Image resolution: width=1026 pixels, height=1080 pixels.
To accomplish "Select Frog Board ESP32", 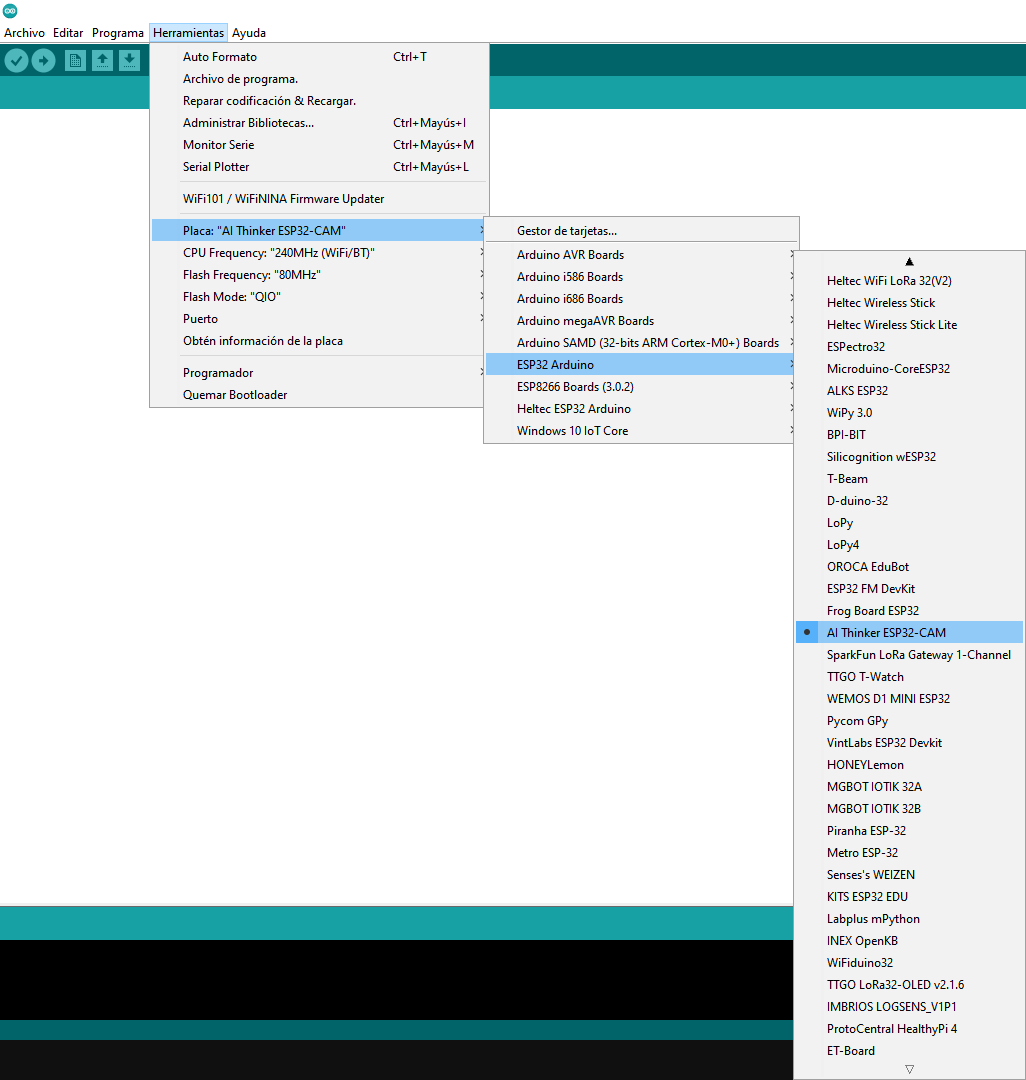I will tap(909, 611).
